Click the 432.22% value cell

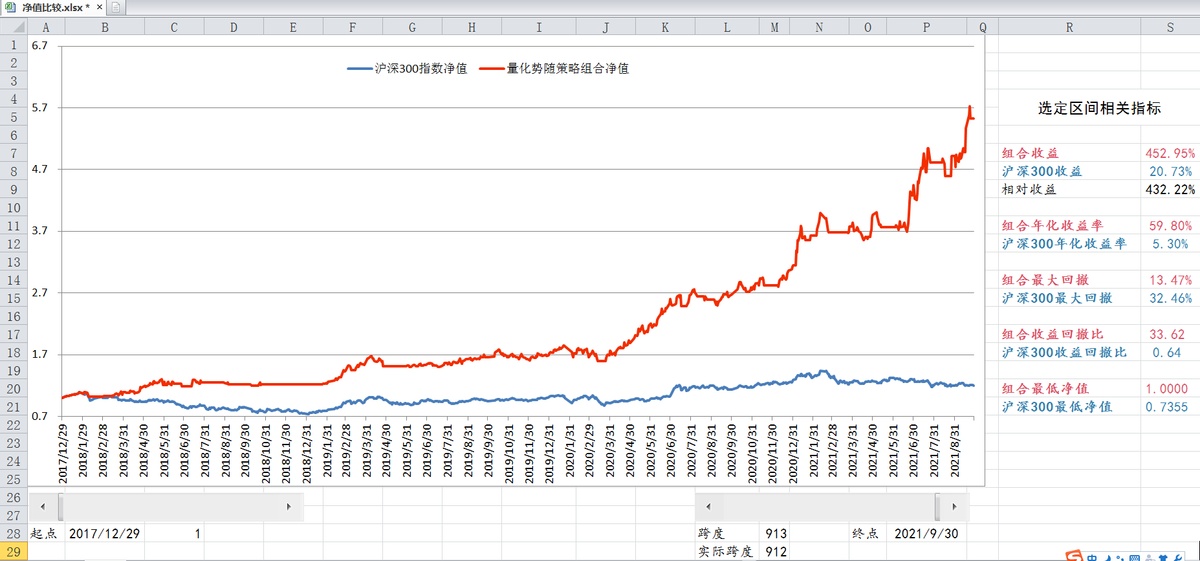click(1170, 190)
